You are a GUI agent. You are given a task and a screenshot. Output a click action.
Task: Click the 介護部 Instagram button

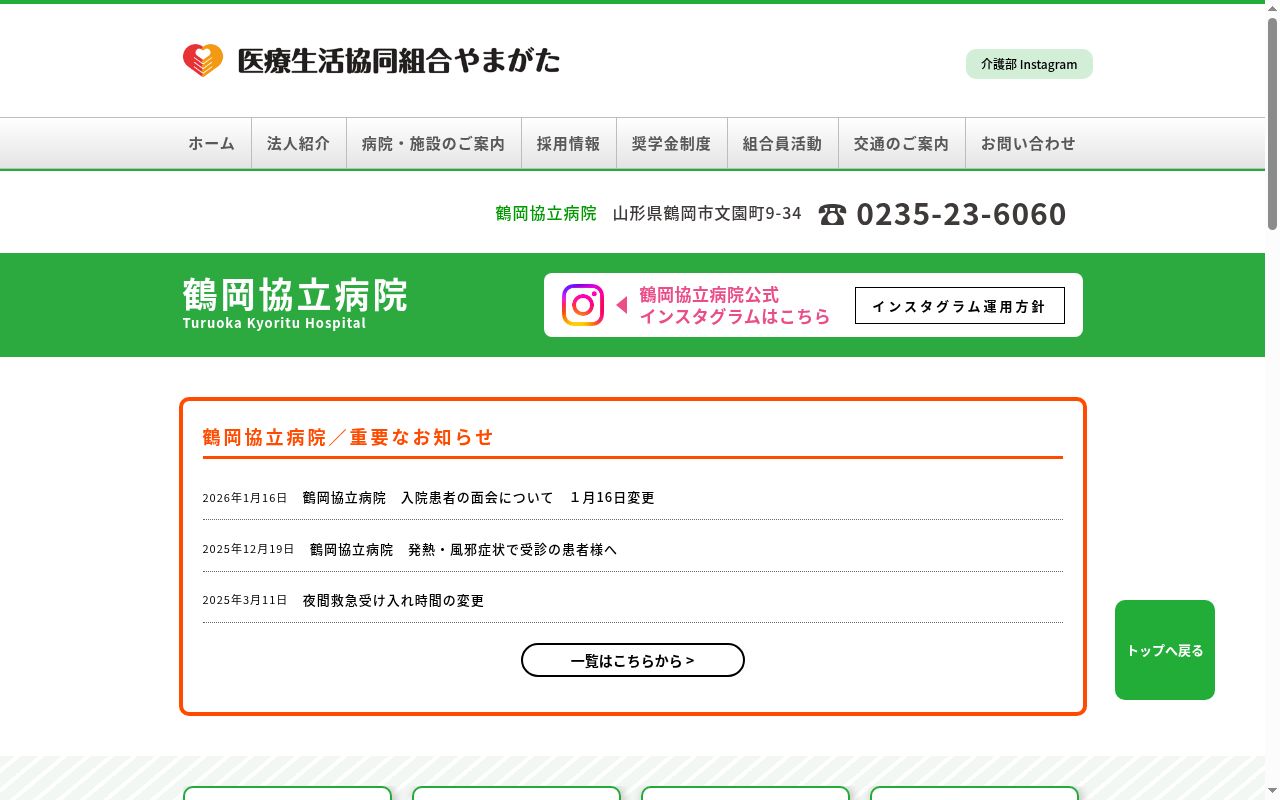[1029, 64]
